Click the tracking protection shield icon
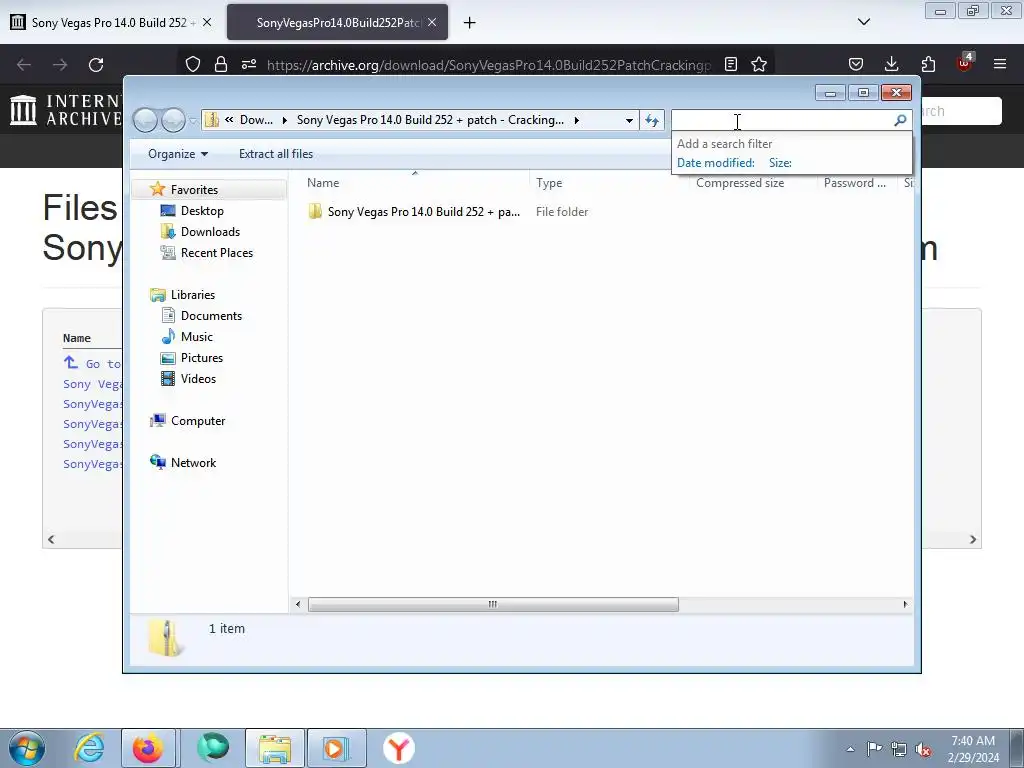The height and width of the screenshot is (768, 1024). click(193, 64)
